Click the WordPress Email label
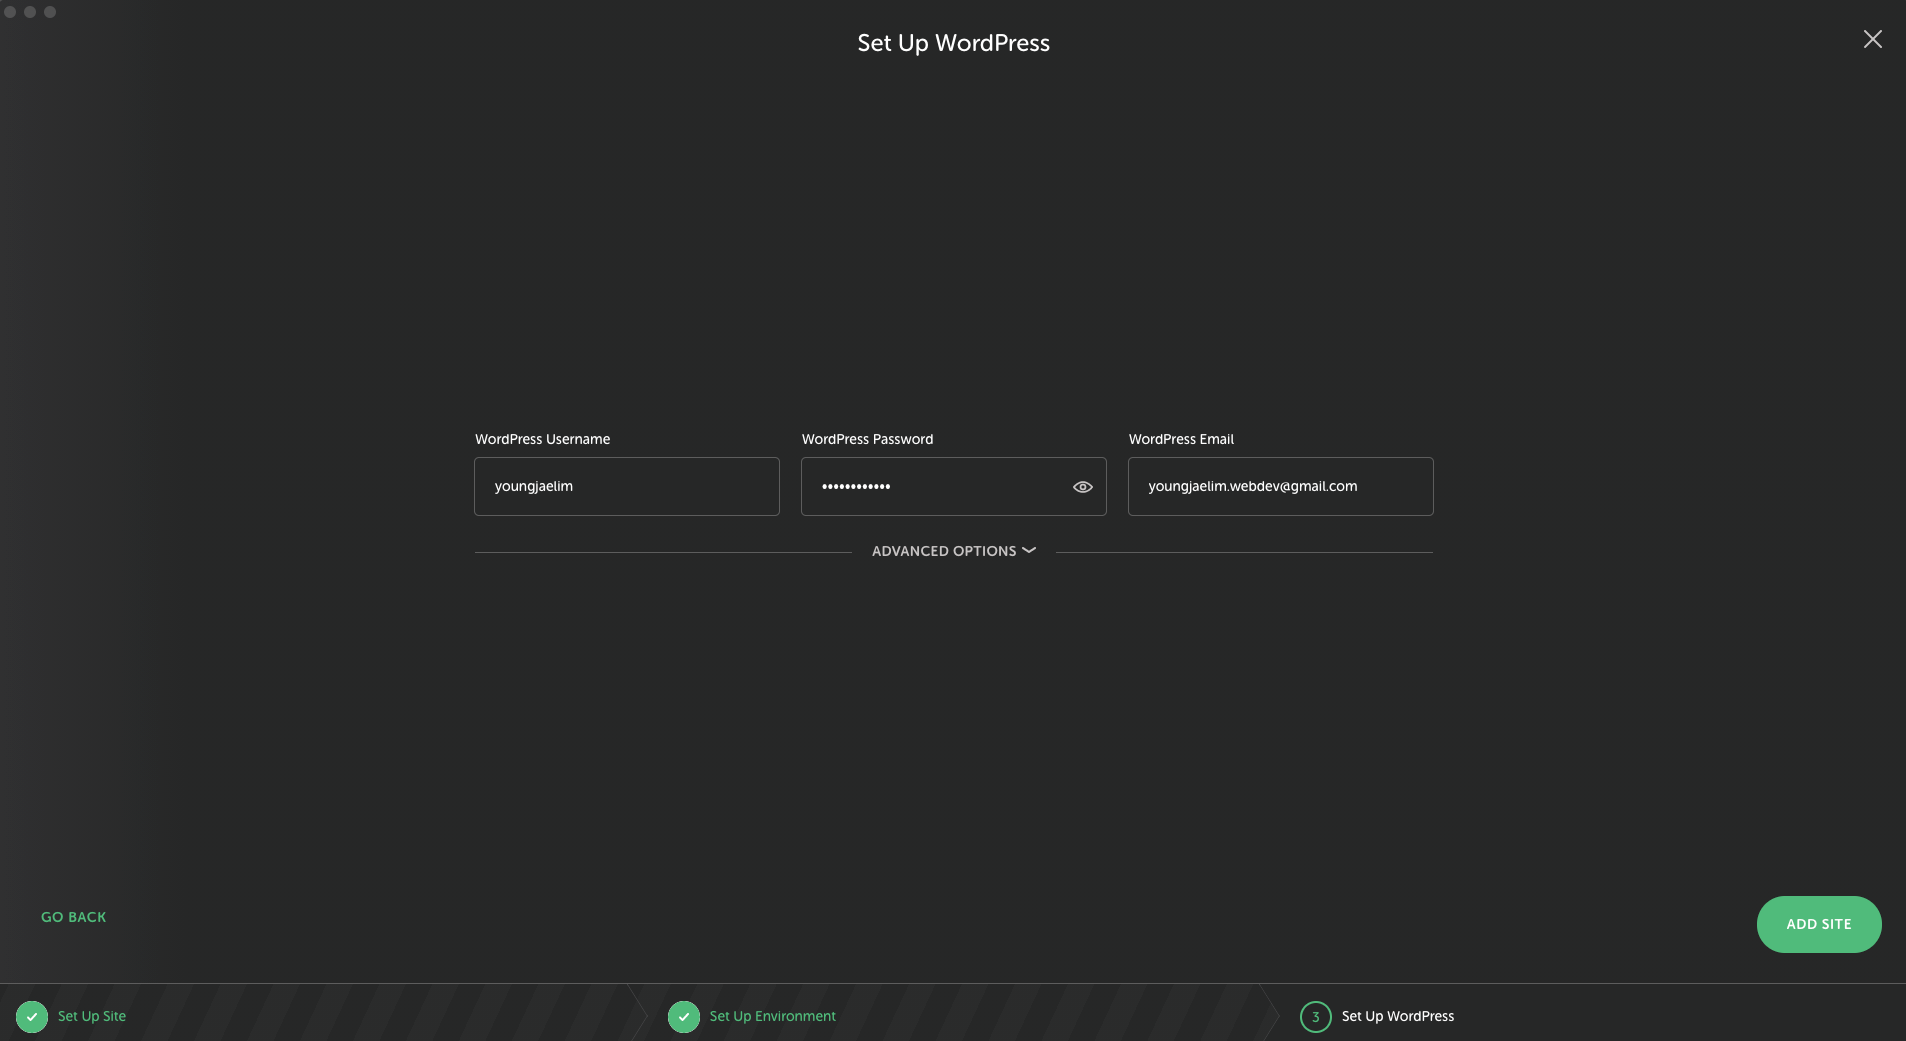This screenshot has height=1041, width=1906. (1181, 439)
